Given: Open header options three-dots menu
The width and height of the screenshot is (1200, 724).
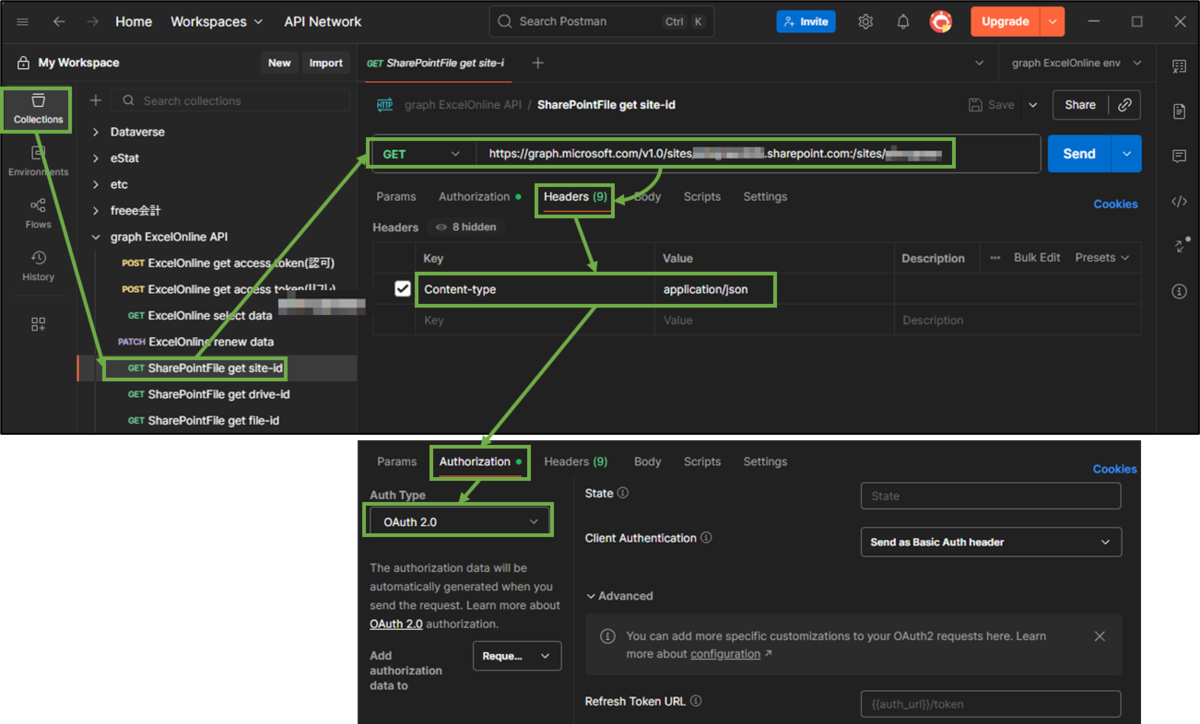Looking at the screenshot, I should pos(995,258).
